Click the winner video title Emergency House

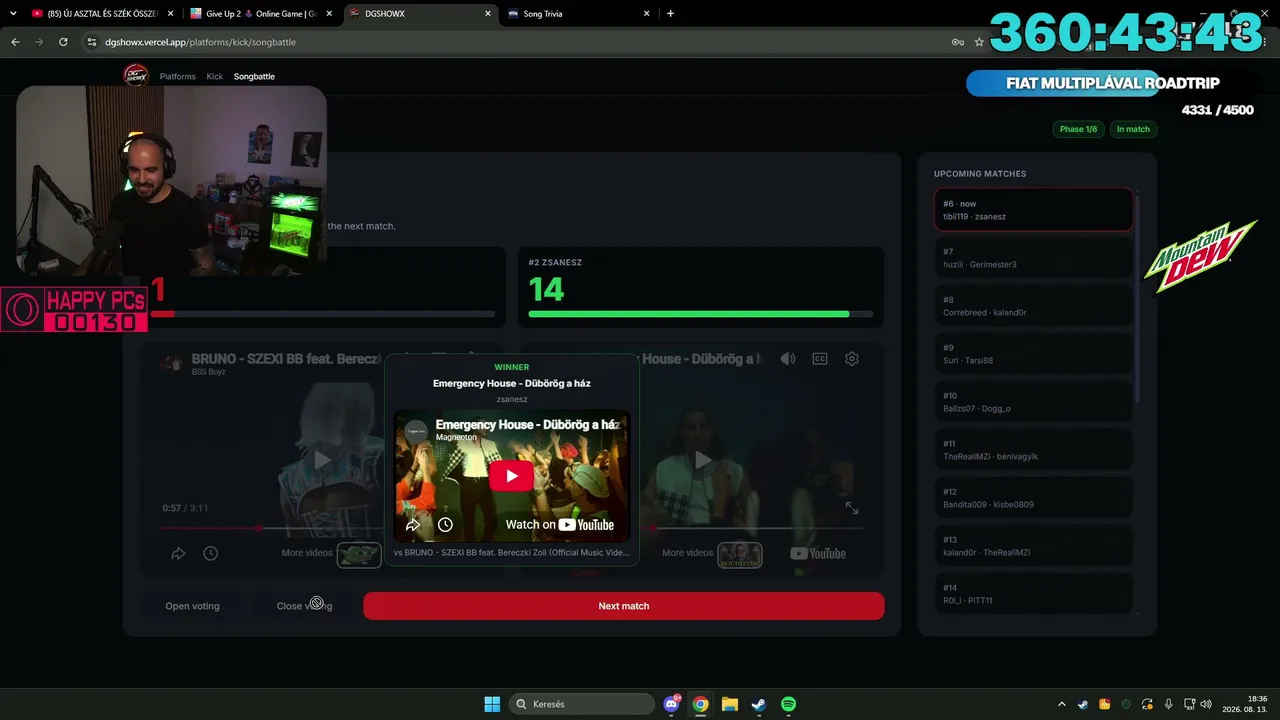(528, 424)
